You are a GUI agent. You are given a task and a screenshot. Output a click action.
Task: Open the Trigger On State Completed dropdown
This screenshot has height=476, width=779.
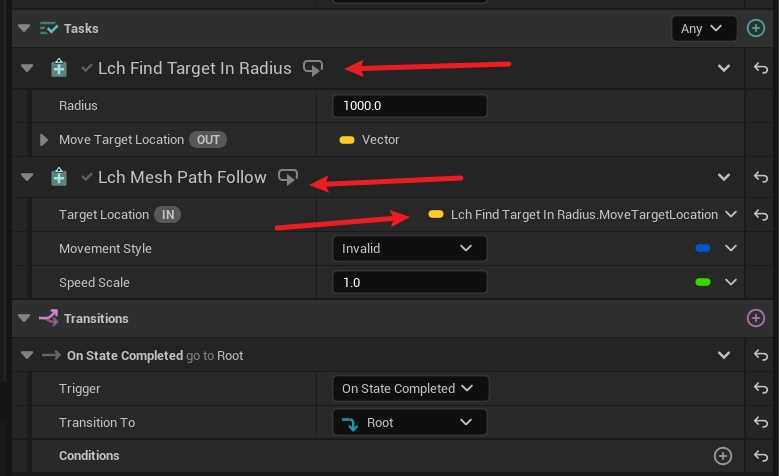coord(409,389)
